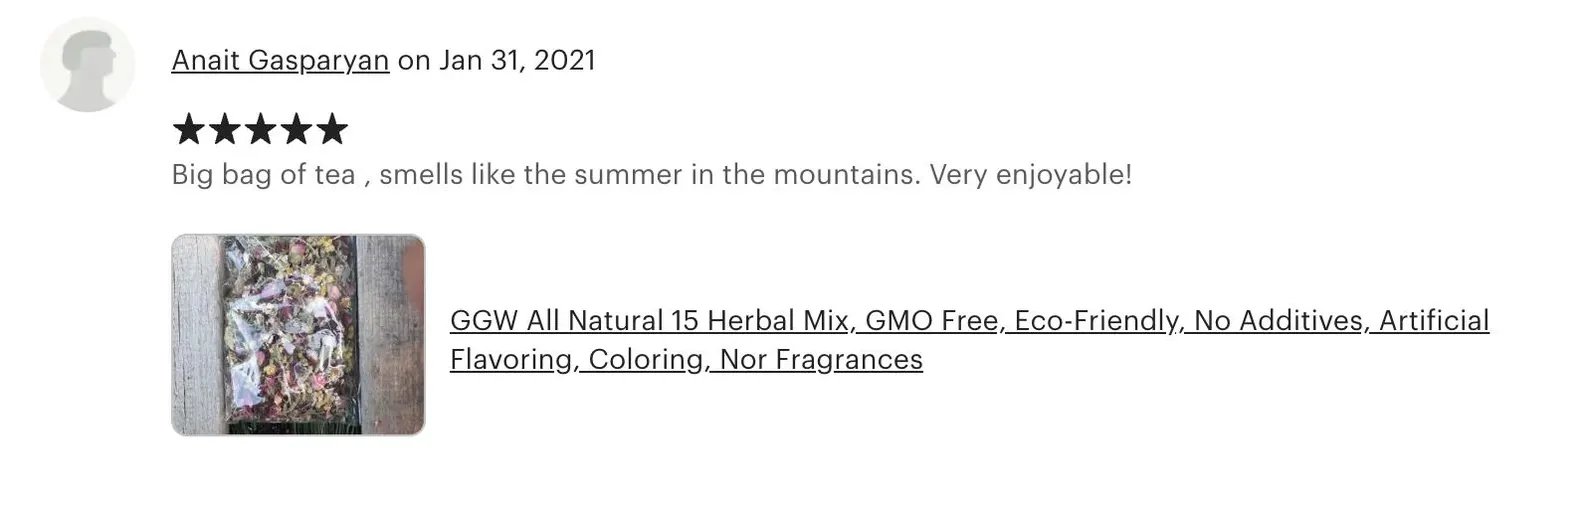The image size is (1588, 513).
Task: Click the first star in the rating
Action: click(x=188, y=130)
